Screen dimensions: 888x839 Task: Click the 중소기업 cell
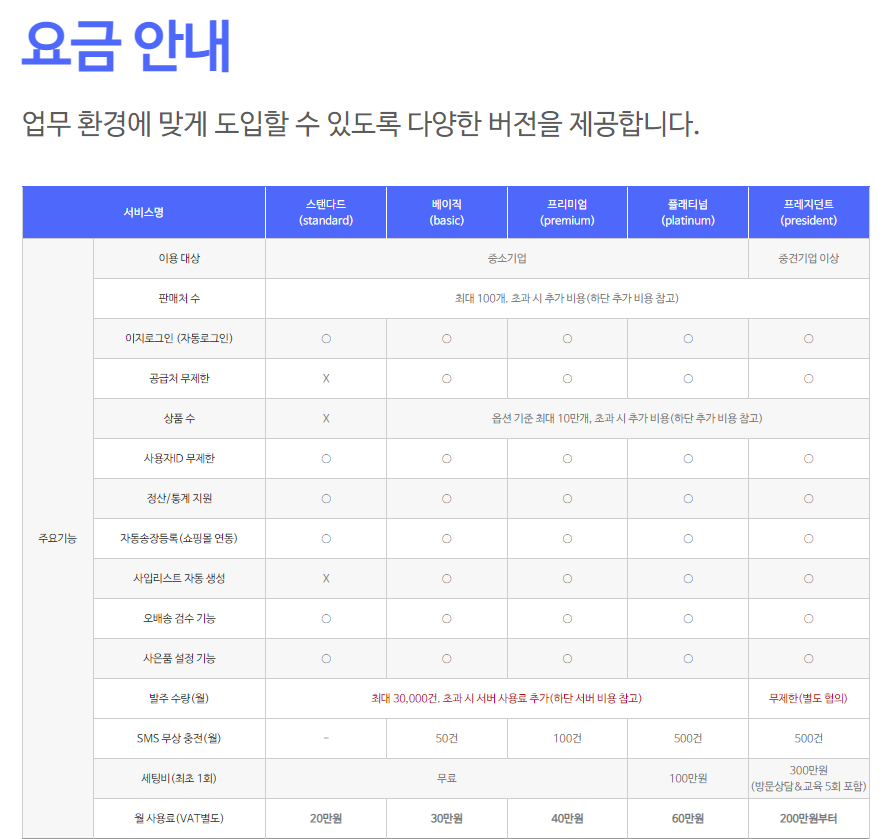(507, 258)
